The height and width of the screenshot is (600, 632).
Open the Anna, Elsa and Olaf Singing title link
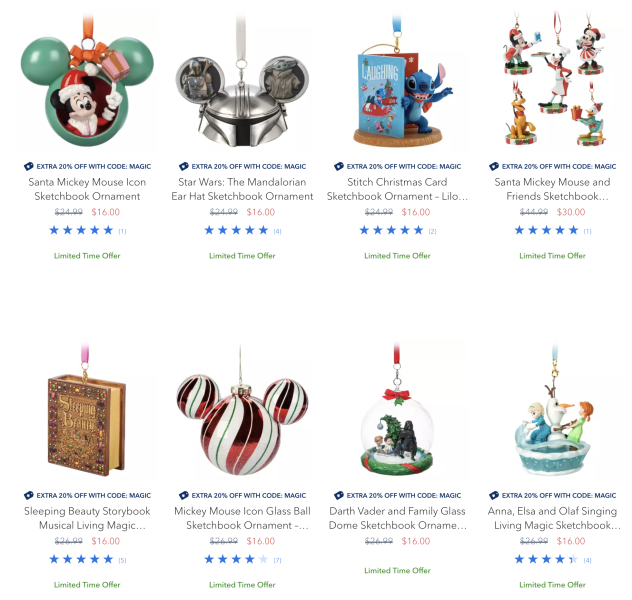pyautogui.click(x=552, y=518)
